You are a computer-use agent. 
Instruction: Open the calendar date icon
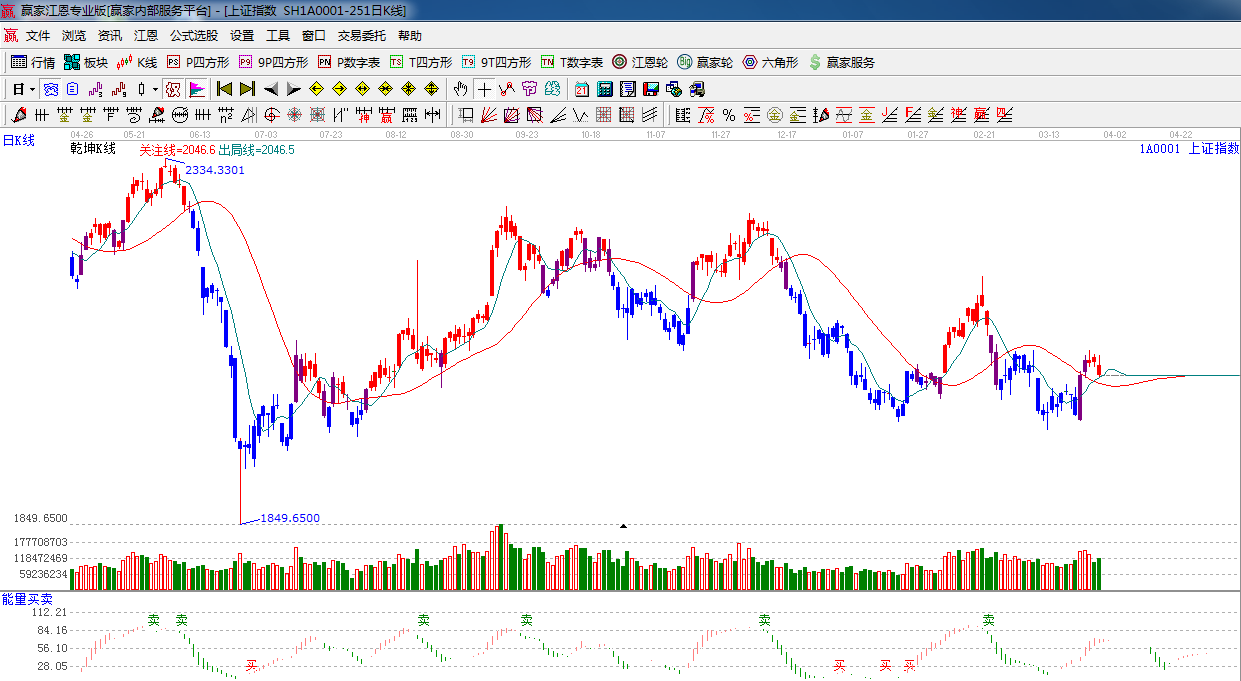(580, 89)
